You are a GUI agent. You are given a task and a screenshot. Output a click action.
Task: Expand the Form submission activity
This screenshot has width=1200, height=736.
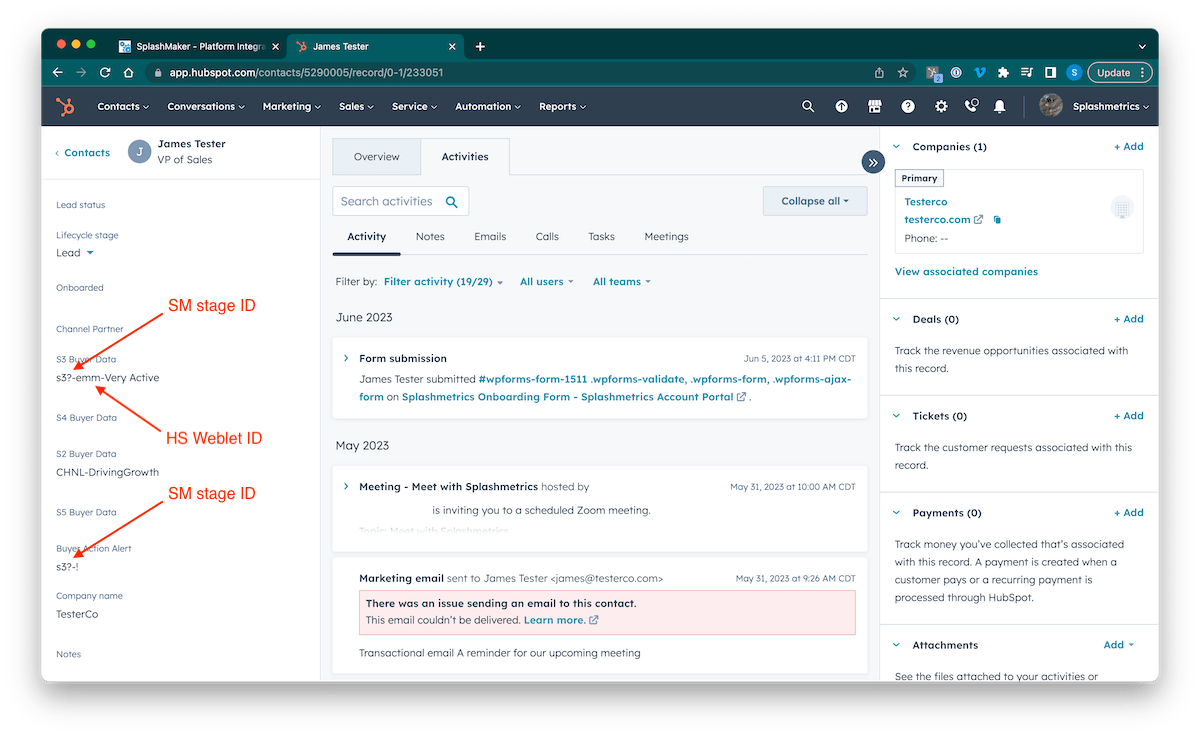click(346, 358)
